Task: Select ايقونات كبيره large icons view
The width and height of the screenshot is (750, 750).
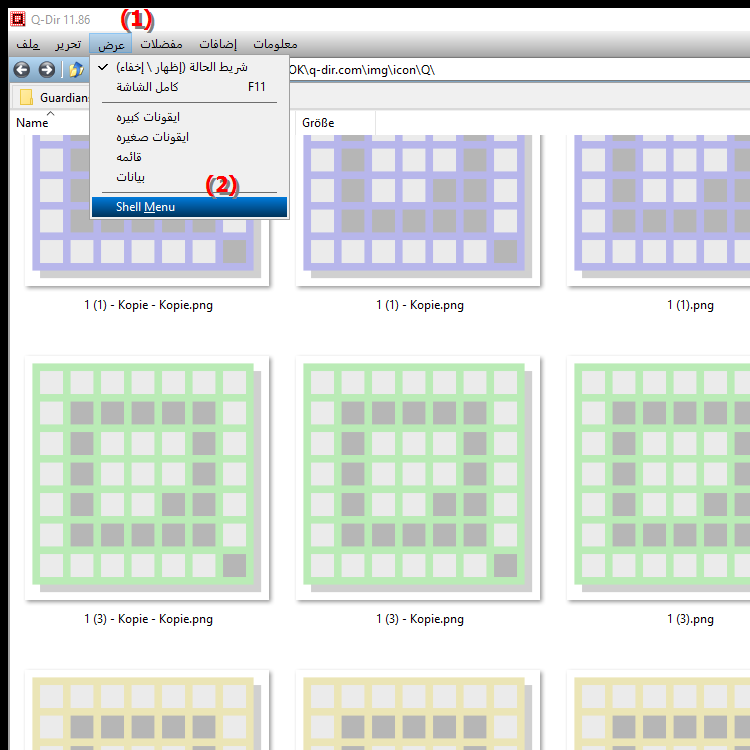Action: 189,117
